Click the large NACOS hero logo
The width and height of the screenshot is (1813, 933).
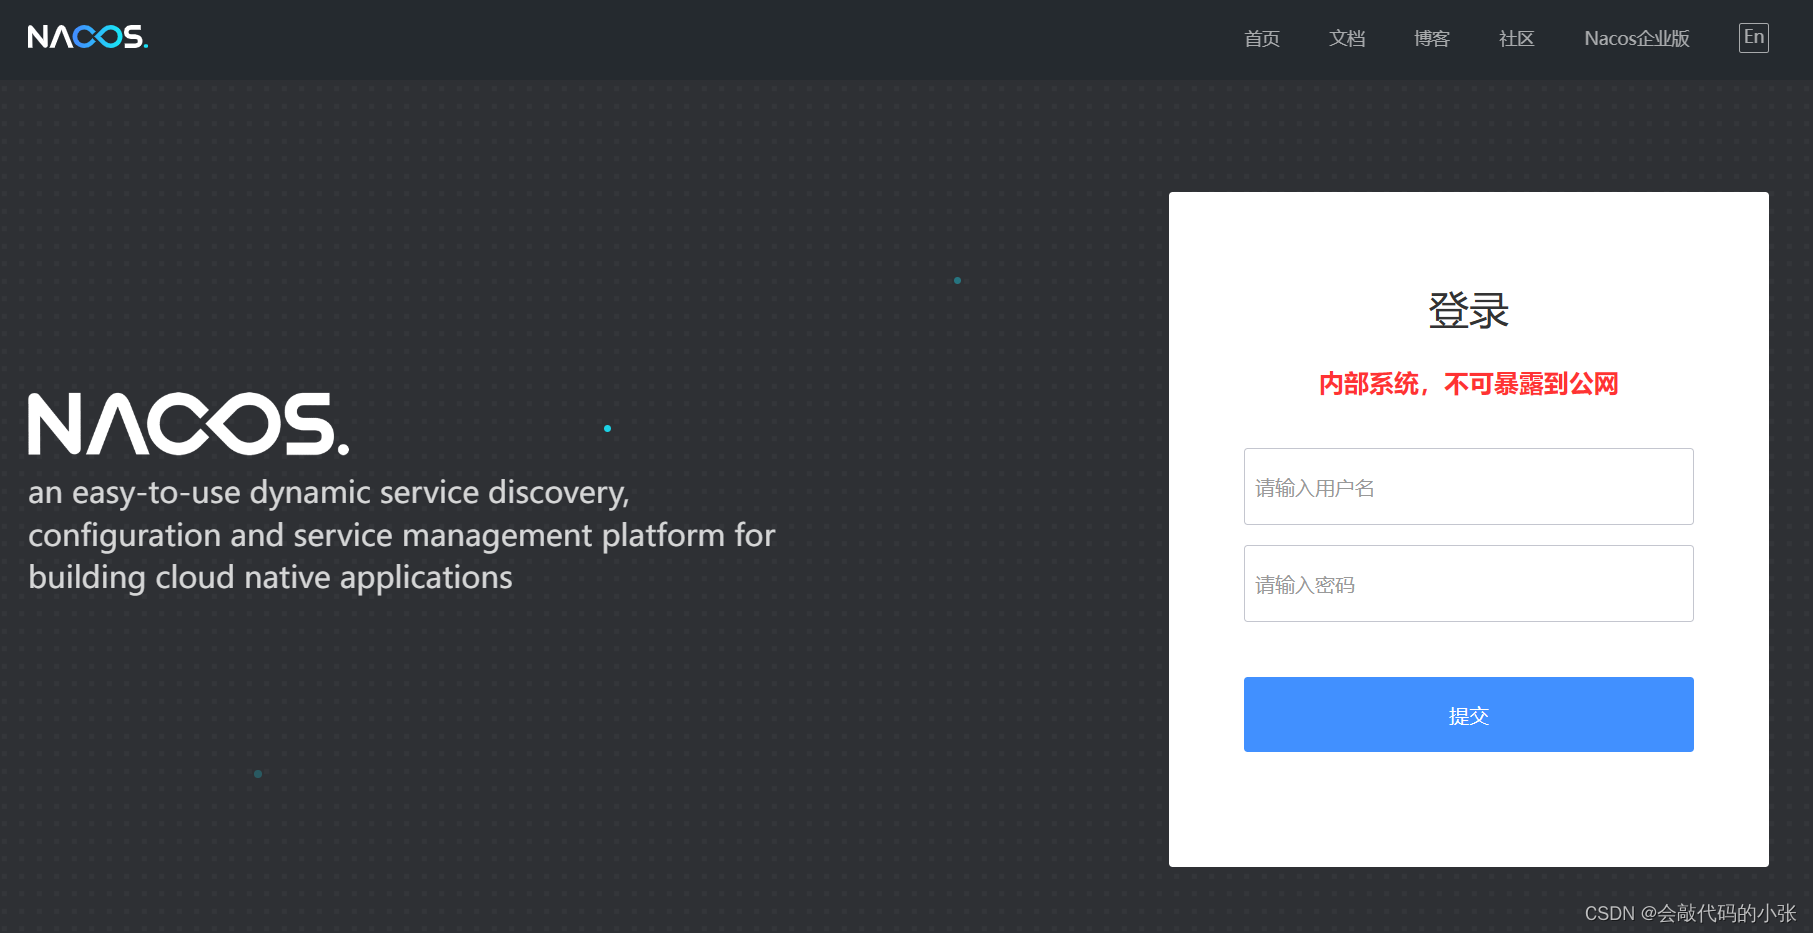(x=189, y=424)
